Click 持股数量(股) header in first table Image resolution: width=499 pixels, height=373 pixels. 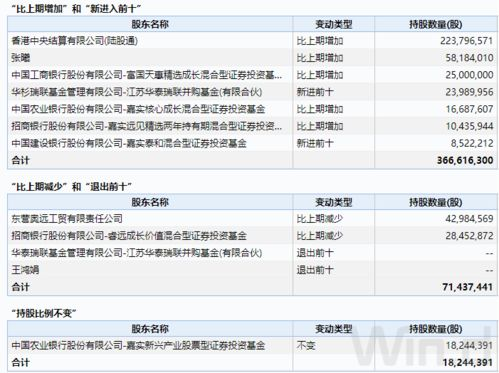[x=436, y=24]
